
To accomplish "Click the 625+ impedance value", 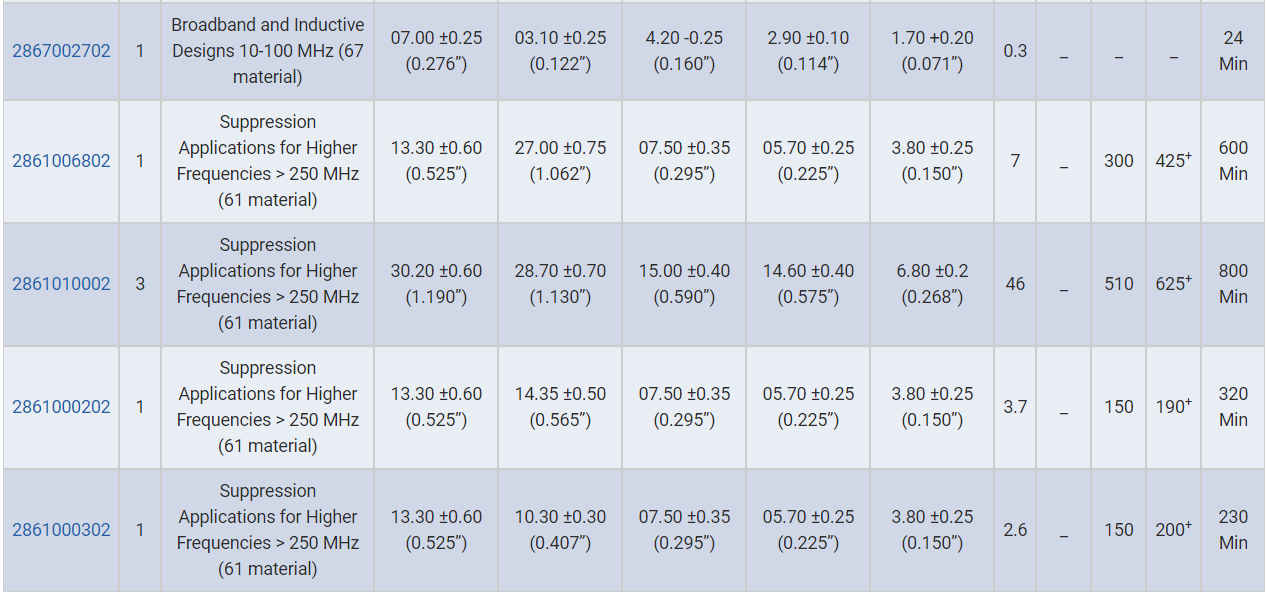I will click(x=1173, y=284).
